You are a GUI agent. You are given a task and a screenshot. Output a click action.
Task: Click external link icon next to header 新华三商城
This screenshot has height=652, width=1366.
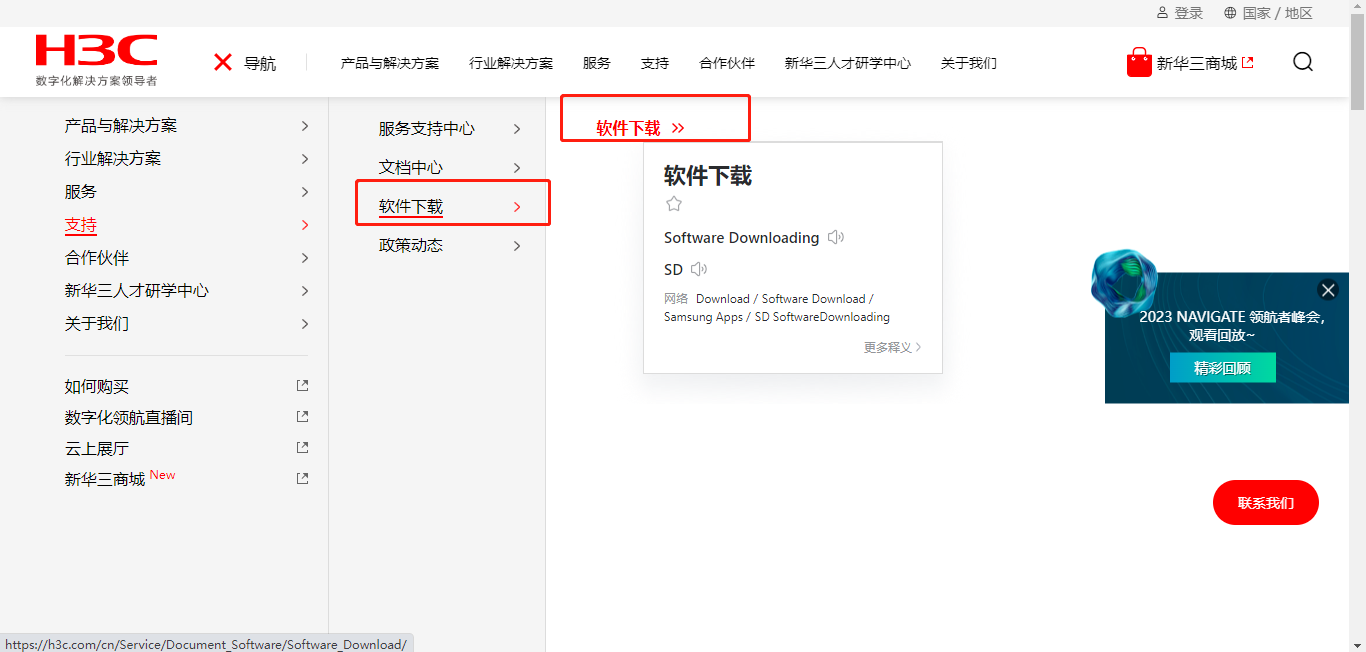pos(1247,62)
